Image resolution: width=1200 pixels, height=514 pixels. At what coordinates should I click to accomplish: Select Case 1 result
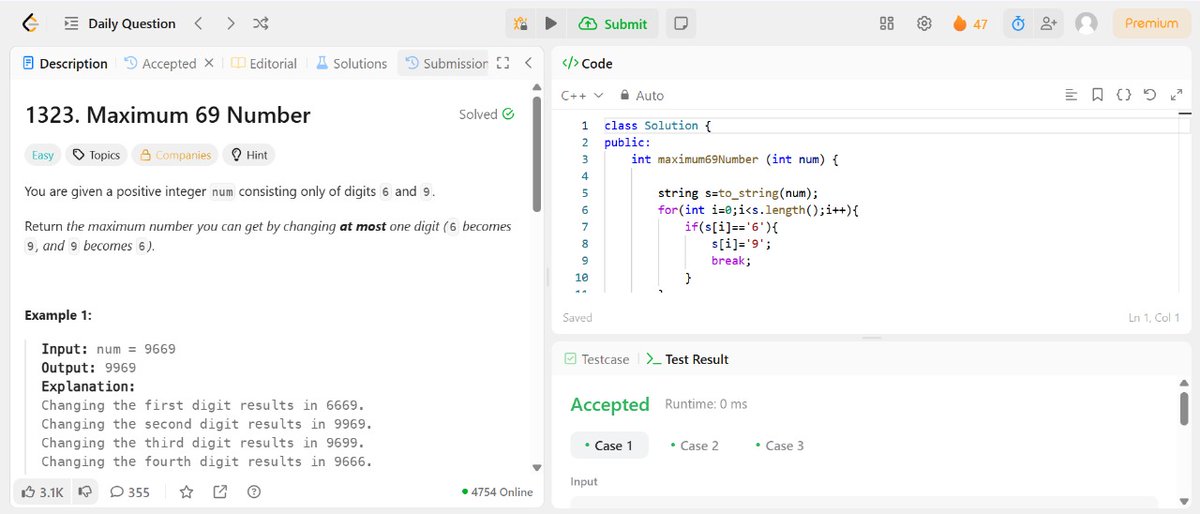pyautogui.click(x=609, y=445)
